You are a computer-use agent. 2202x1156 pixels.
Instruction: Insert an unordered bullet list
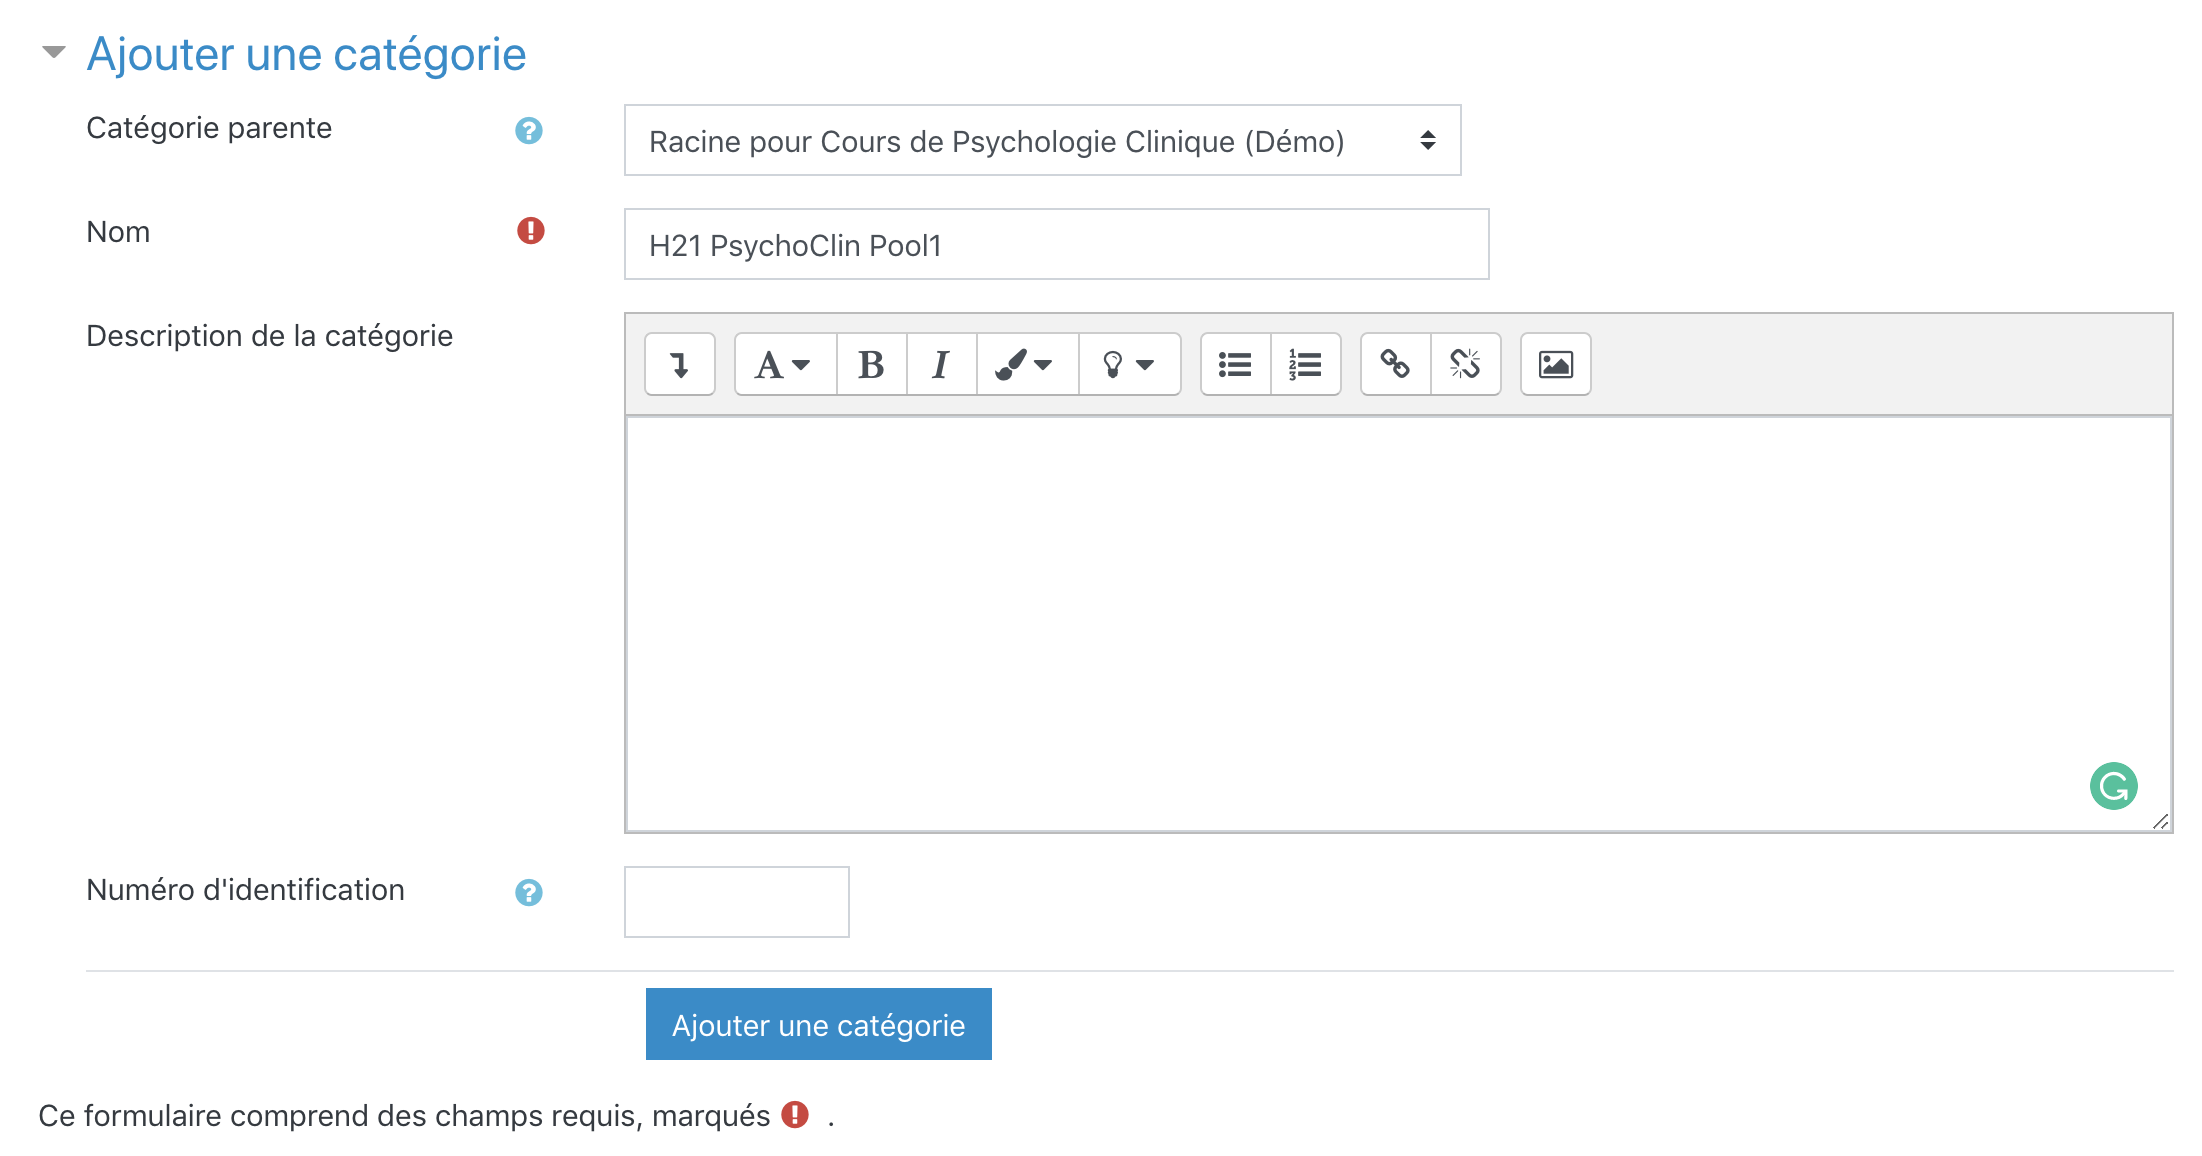(1235, 365)
